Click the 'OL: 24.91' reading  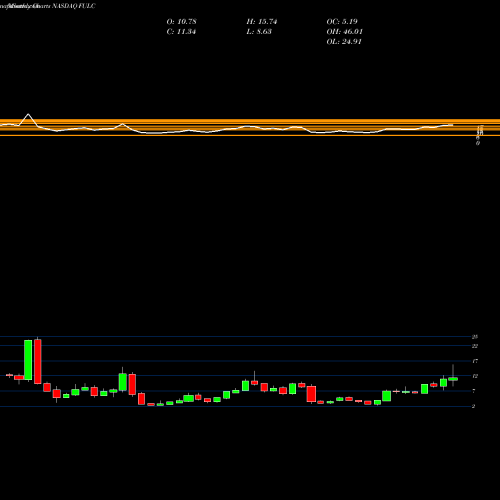click(x=344, y=42)
